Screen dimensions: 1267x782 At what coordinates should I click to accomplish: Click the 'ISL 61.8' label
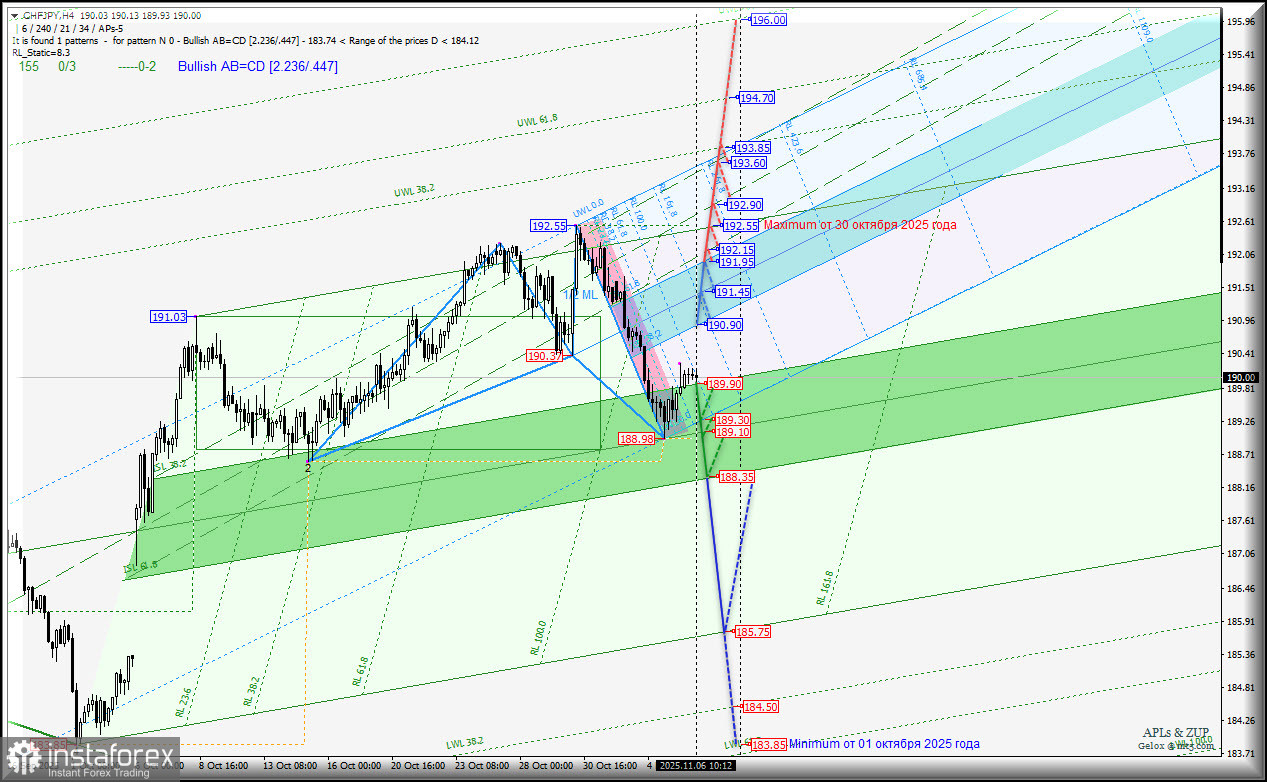click(x=141, y=567)
